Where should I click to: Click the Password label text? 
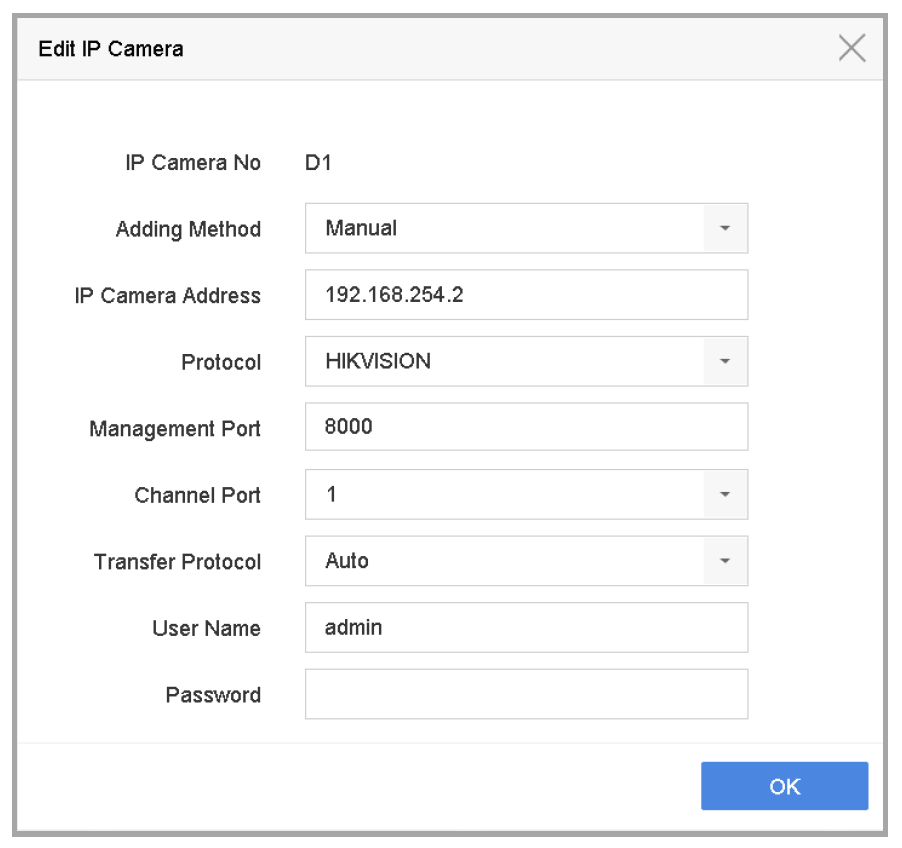213,695
